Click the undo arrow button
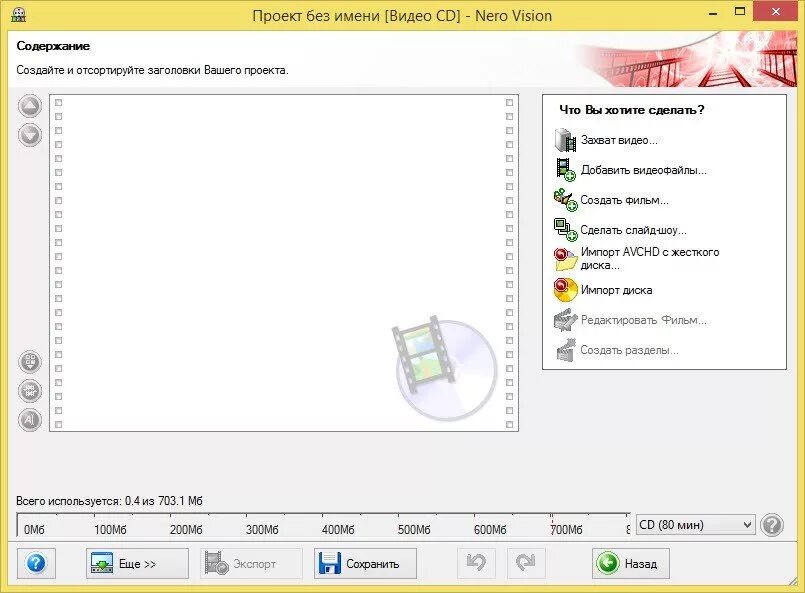Image resolution: width=805 pixels, height=593 pixels. [x=476, y=563]
